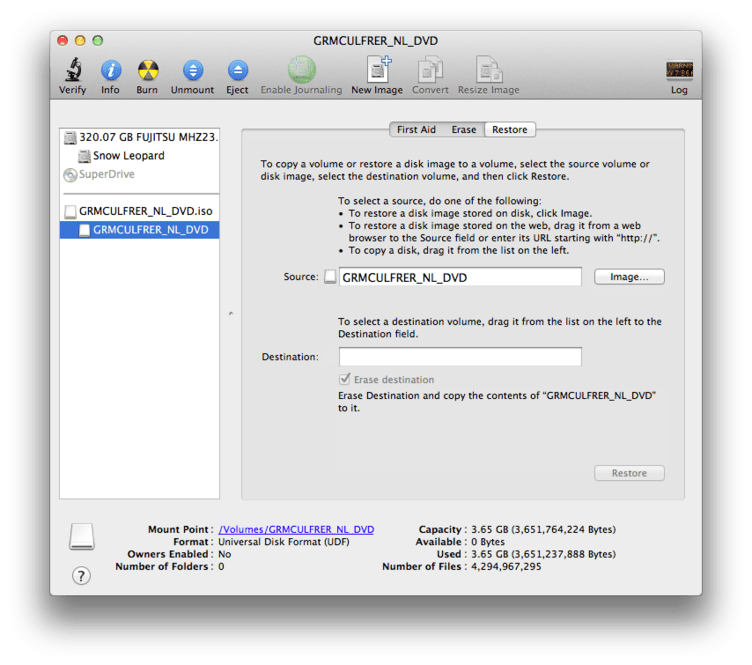Click the Restore button
Viewport: 752px width, 665px height.
click(629, 473)
